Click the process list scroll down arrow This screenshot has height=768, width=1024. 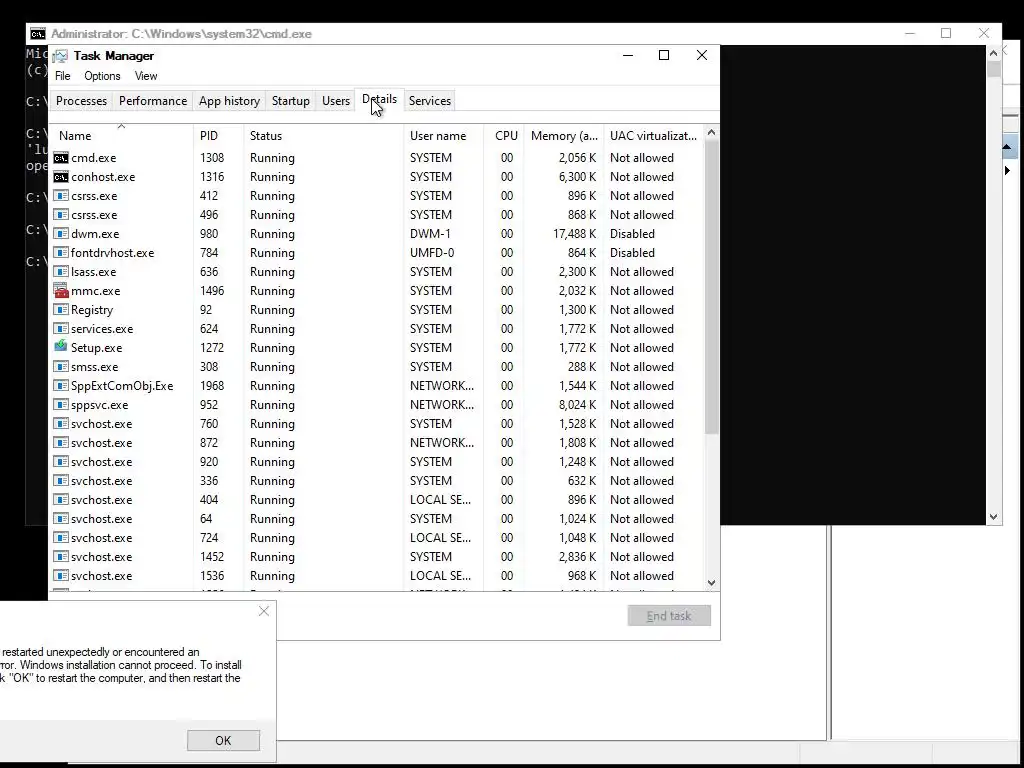711,583
